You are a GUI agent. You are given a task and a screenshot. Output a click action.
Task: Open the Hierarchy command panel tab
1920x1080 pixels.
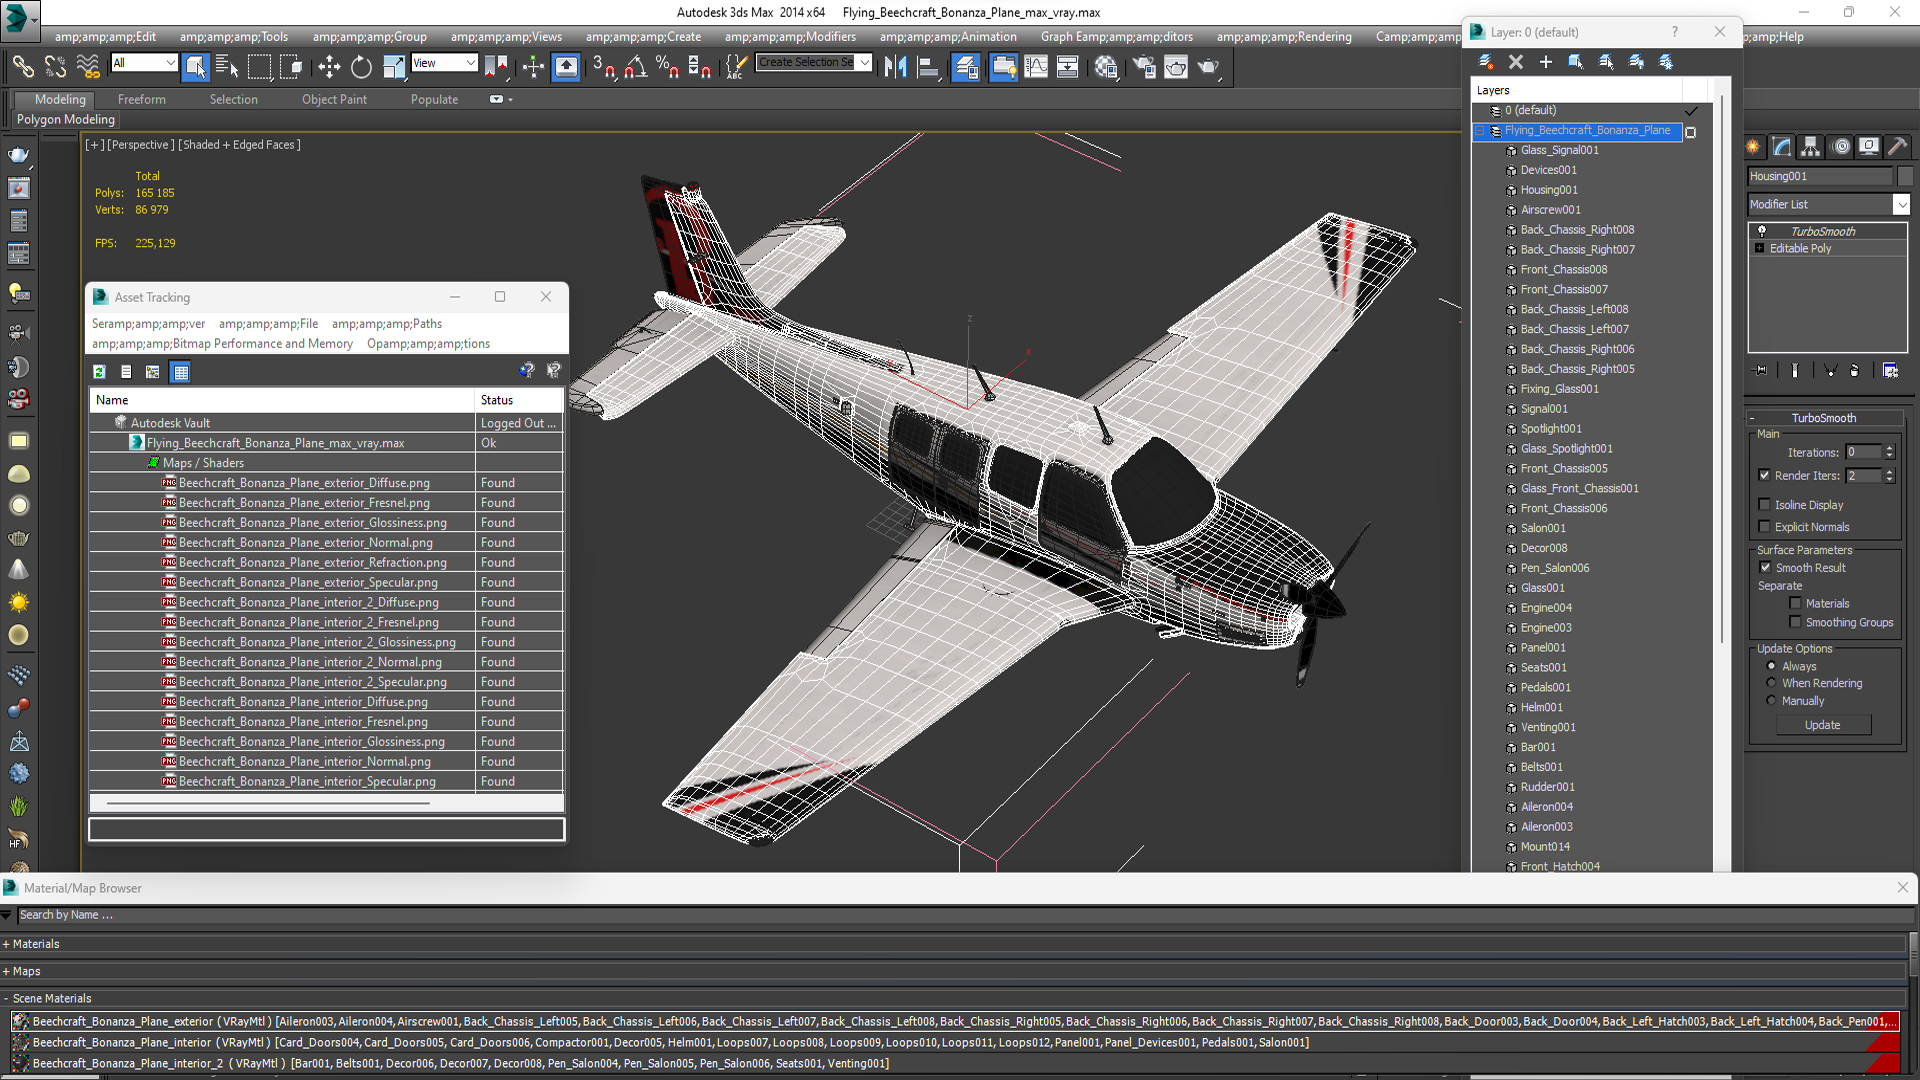pos(1810,147)
